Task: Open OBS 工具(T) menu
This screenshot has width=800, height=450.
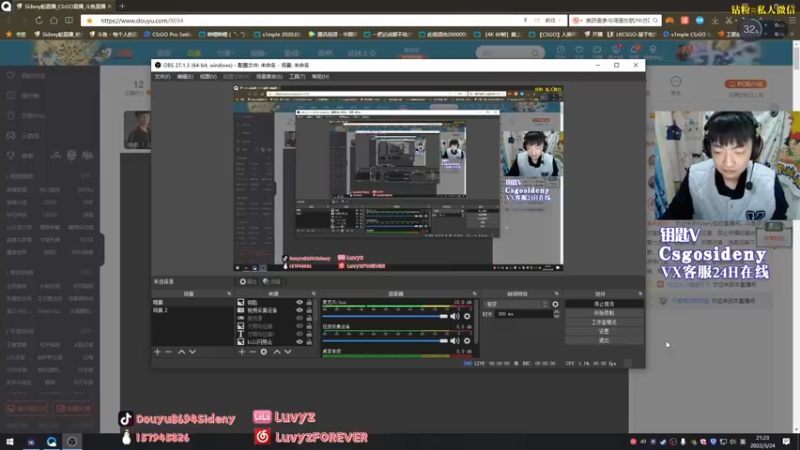Action: click(297, 77)
